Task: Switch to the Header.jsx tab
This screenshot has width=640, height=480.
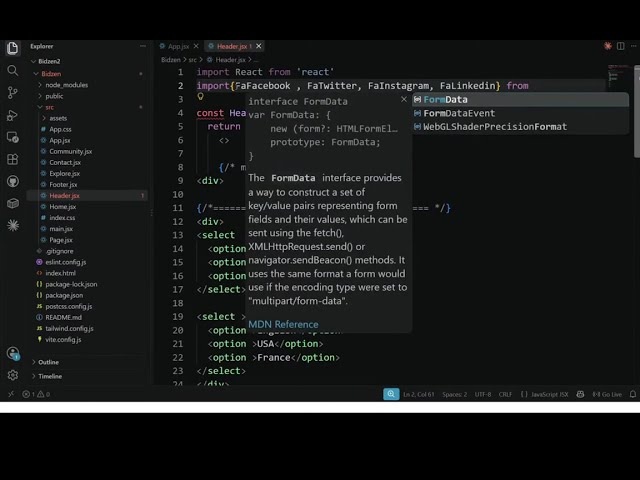Action: [x=230, y=46]
